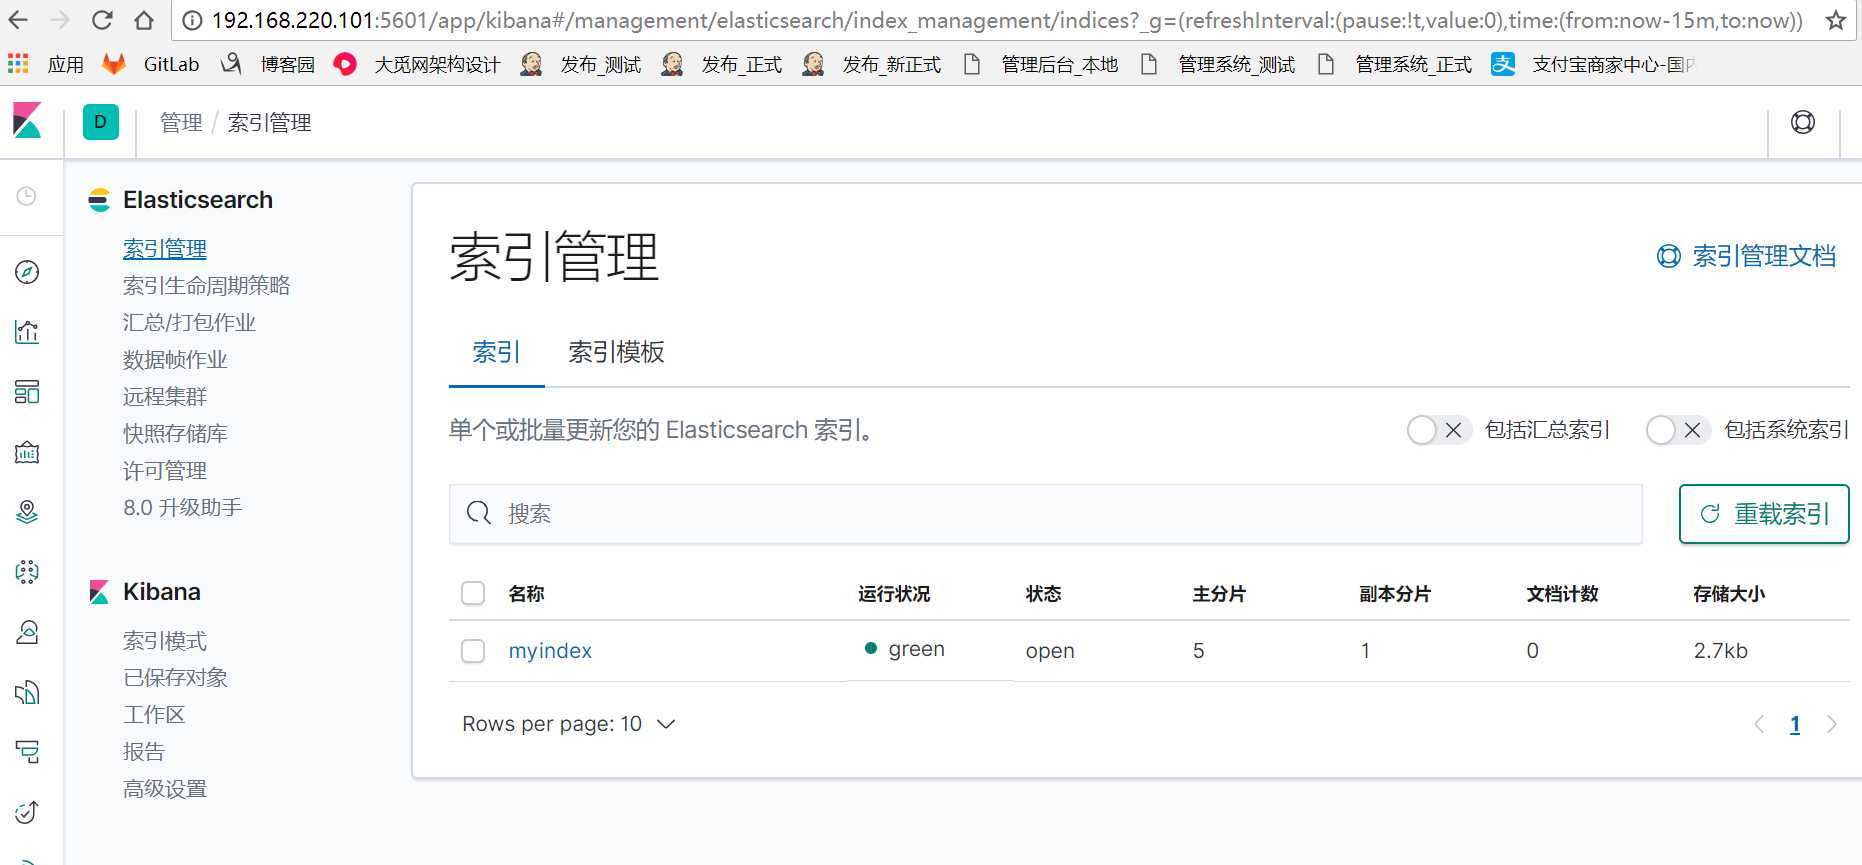Sort by the 文档计数 column header

pyautogui.click(x=1562, y=594)
